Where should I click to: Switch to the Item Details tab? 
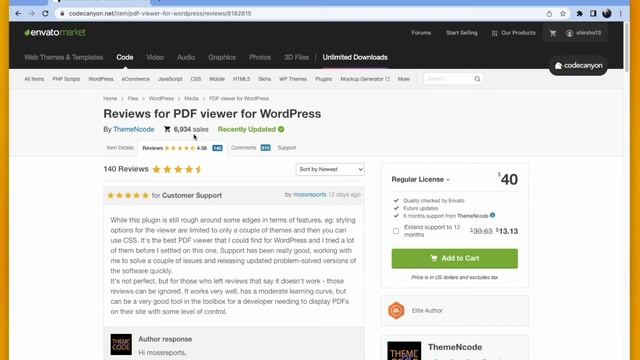(120, 148)
